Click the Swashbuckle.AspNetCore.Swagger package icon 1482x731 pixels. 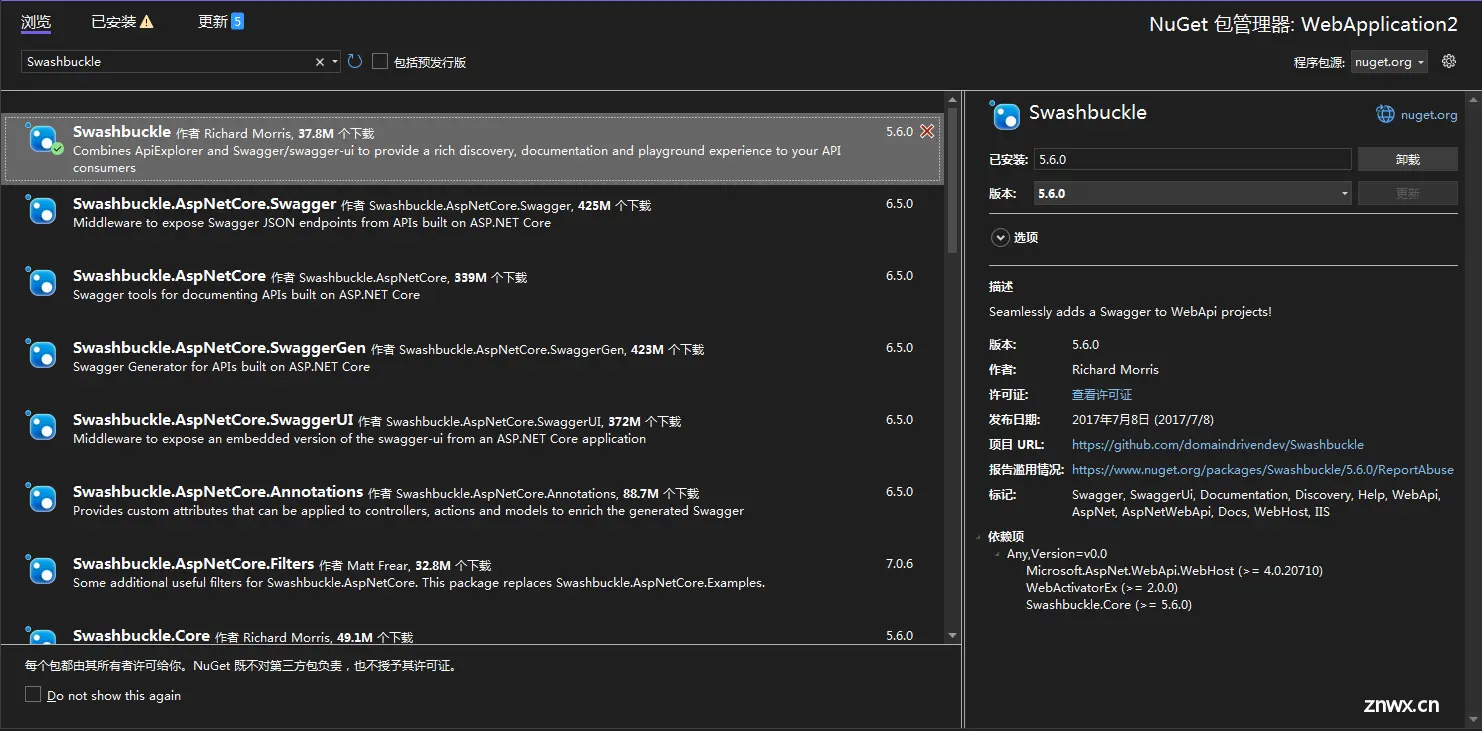(40, 209)
